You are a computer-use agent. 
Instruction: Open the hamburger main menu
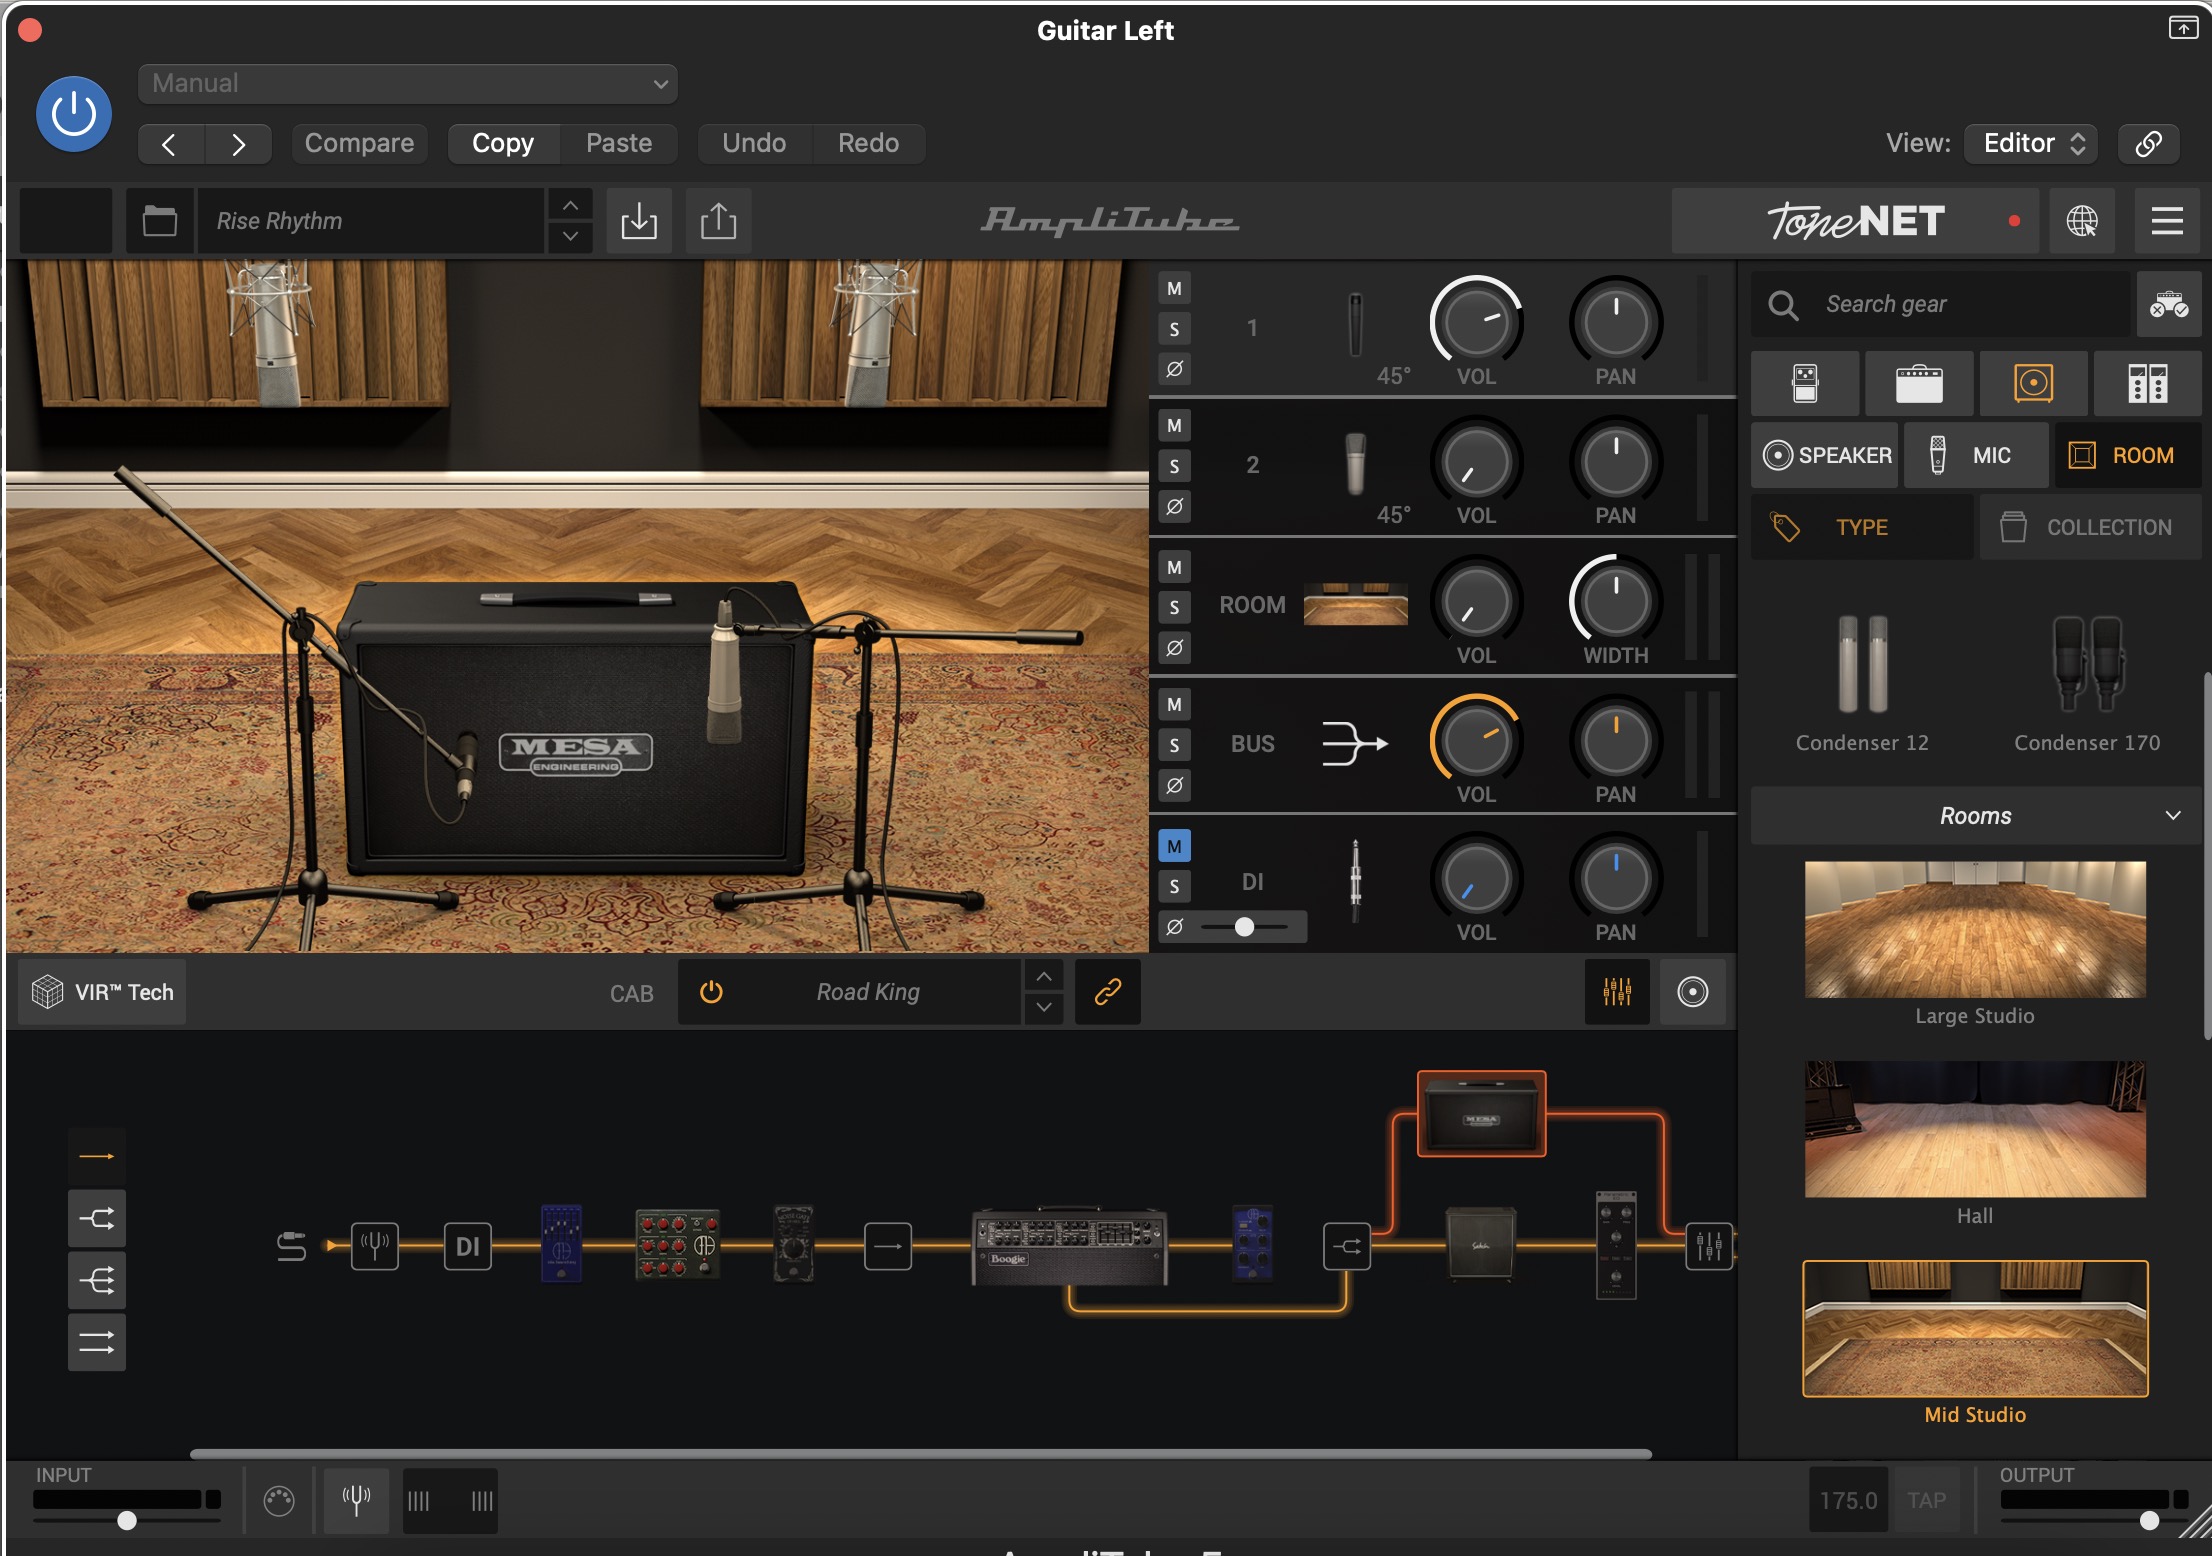click(x=2166, y=221)
